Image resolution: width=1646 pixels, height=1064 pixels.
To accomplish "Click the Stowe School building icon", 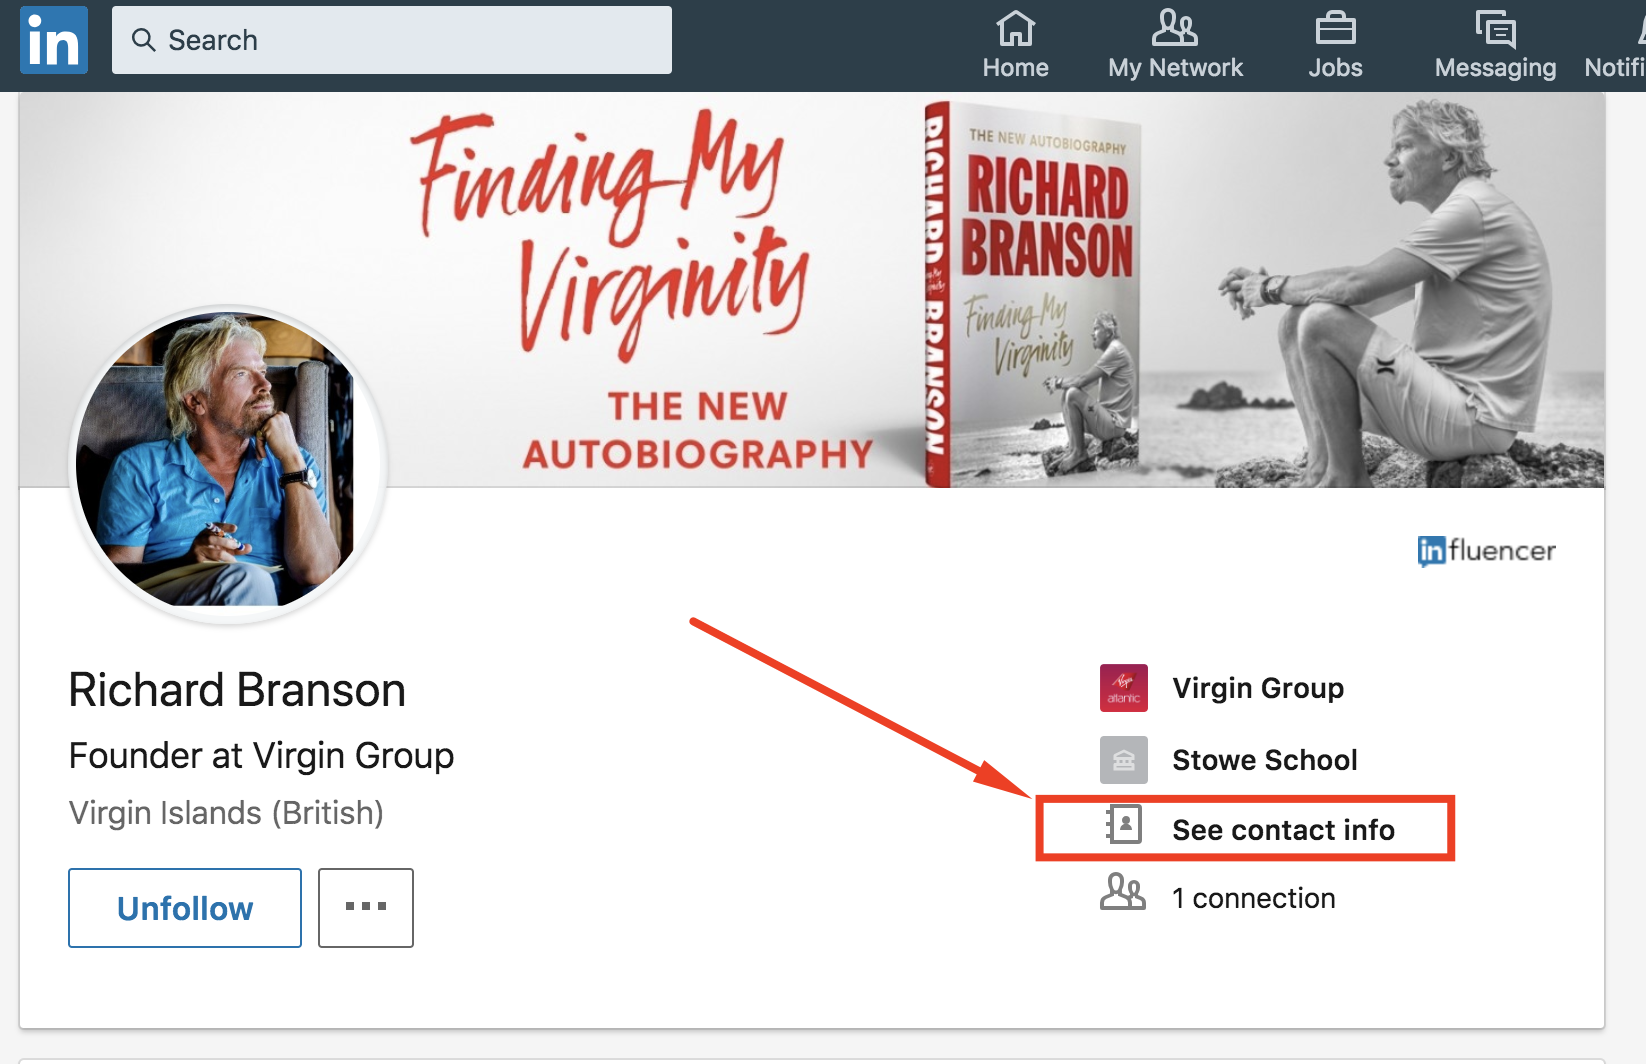I will pos(1124,760).
